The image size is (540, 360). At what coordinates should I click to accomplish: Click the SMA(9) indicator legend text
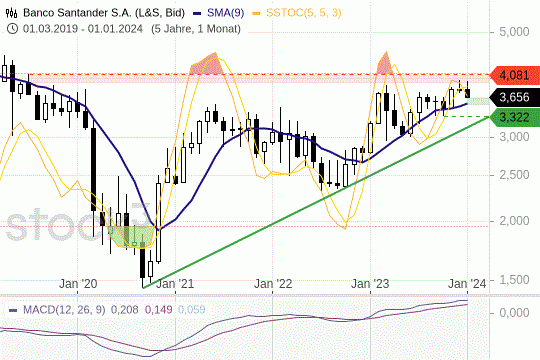click(x=225, y=13)
